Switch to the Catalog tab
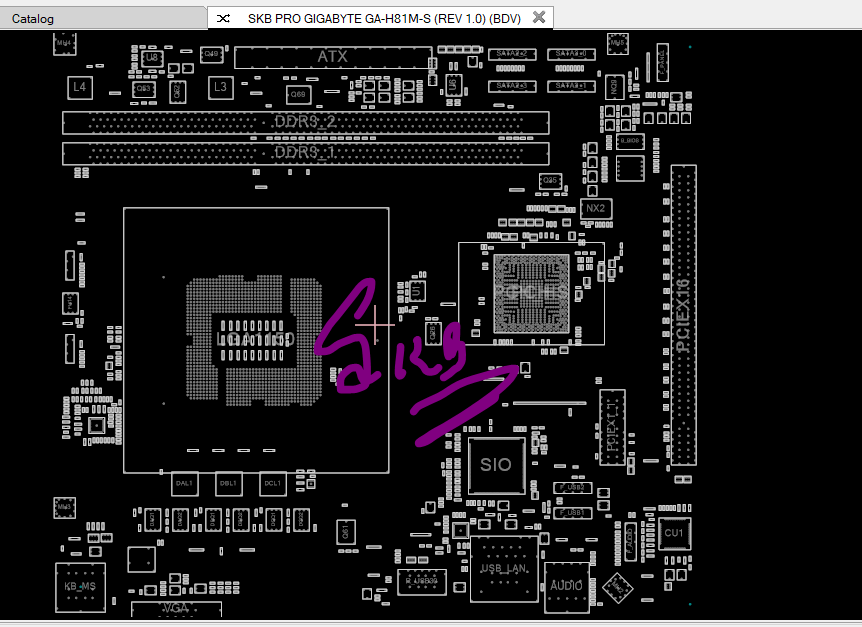This screenshot has width=862, height=627. (33, 19)
